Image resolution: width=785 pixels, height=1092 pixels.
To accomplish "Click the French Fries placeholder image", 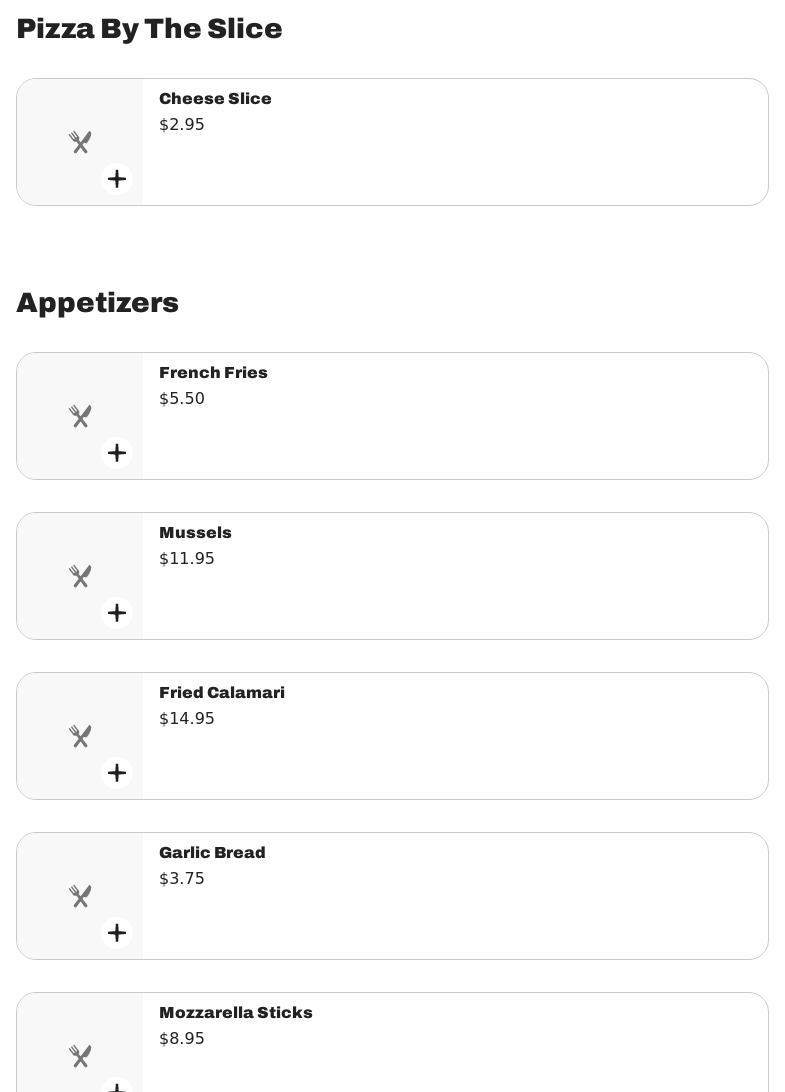I will click(x=80, y=416).
